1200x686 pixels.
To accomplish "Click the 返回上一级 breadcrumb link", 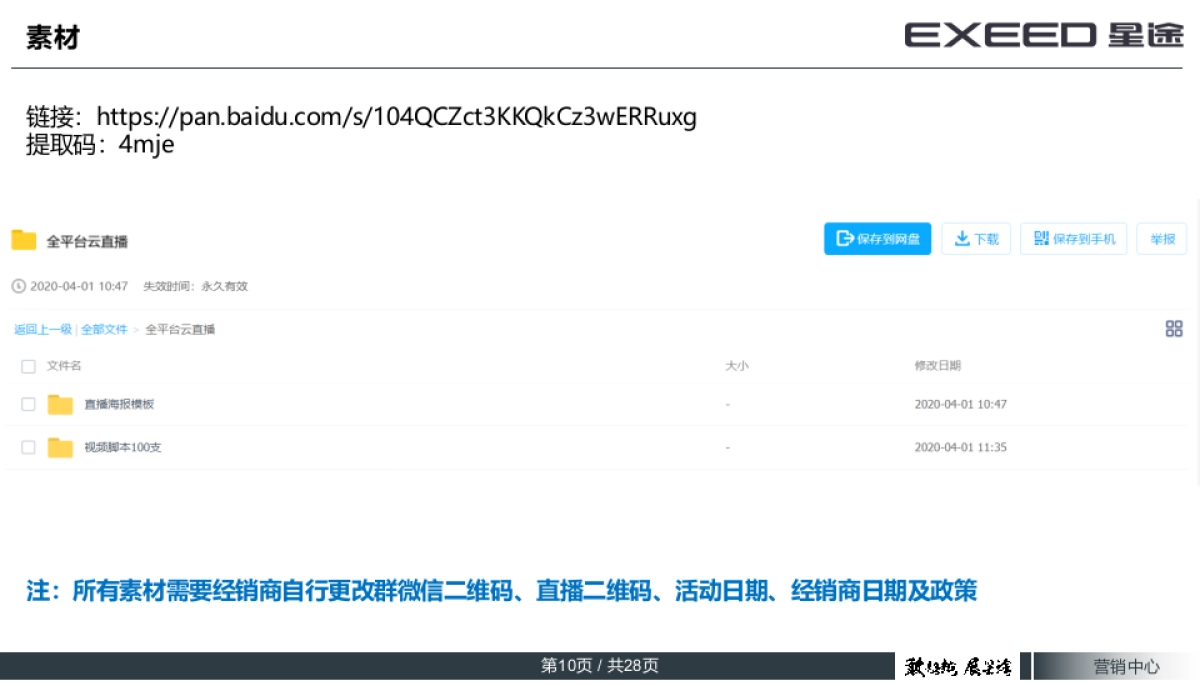I will (43, 329).
